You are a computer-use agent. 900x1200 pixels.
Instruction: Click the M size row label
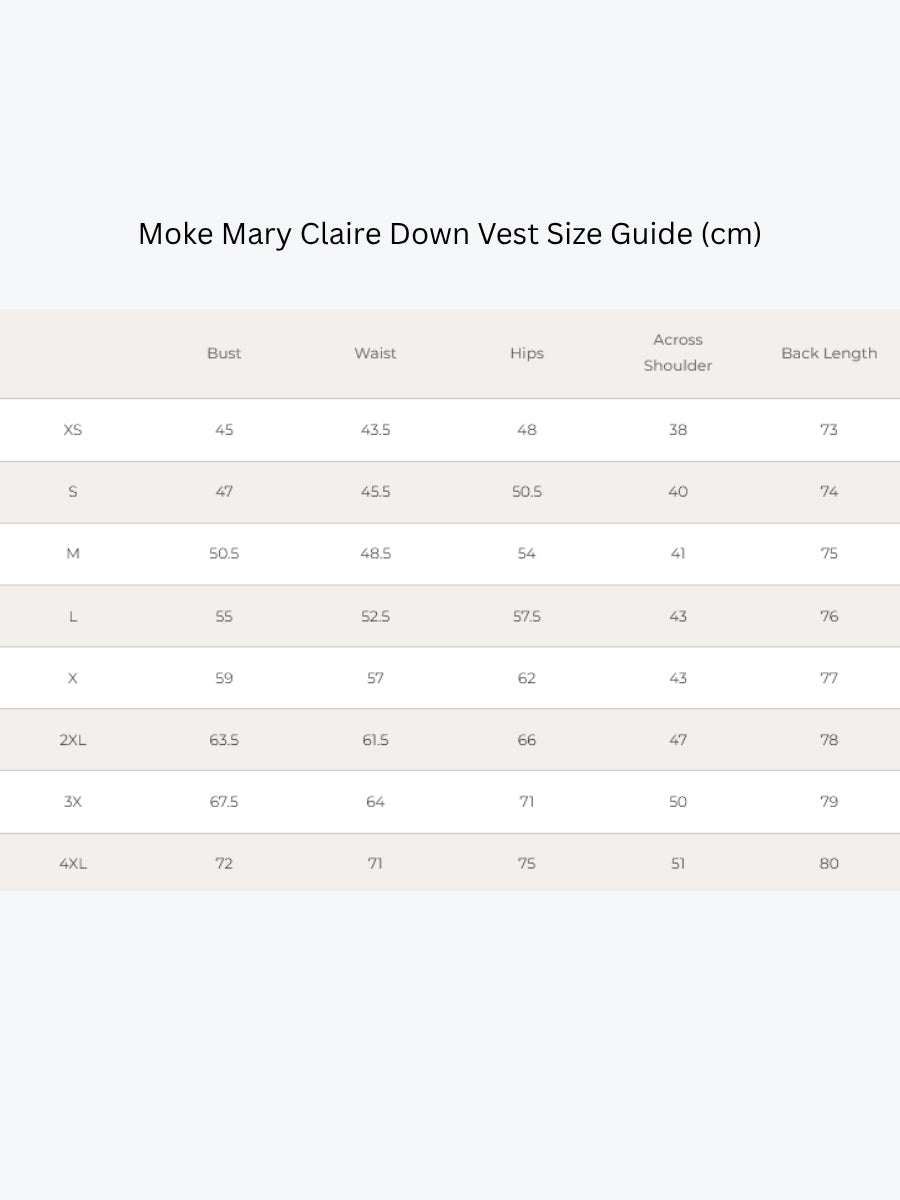coord(73,554)
